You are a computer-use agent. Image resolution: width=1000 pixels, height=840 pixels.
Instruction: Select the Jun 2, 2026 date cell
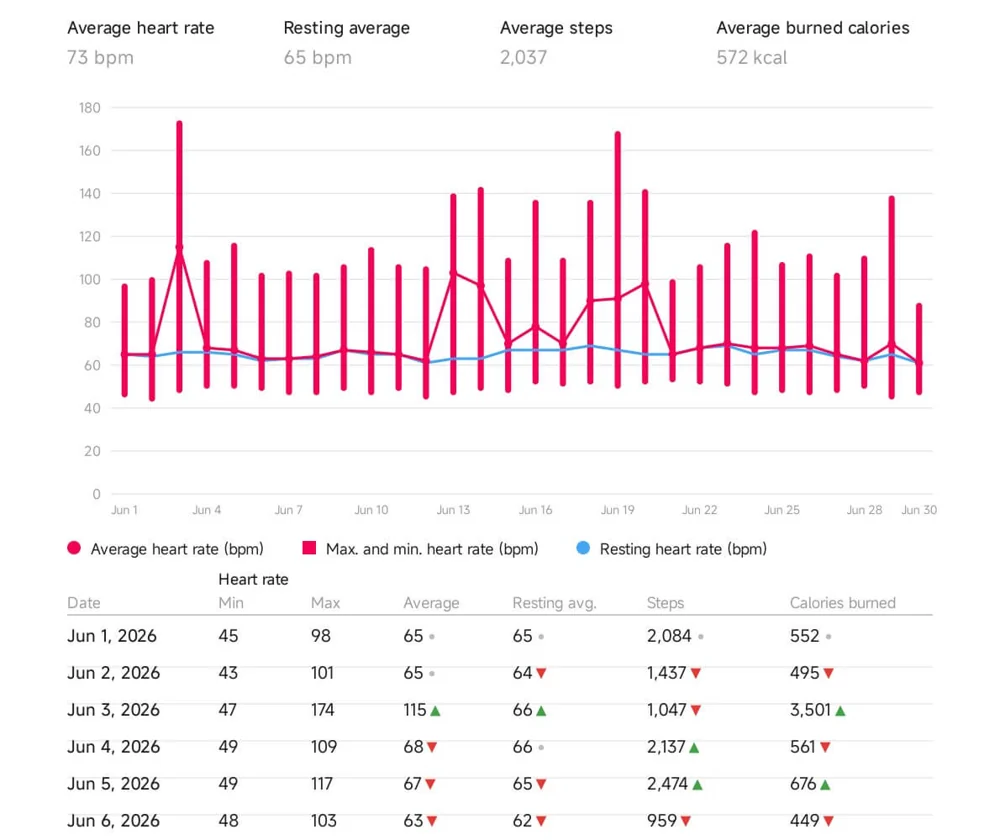tap(114, 673)
